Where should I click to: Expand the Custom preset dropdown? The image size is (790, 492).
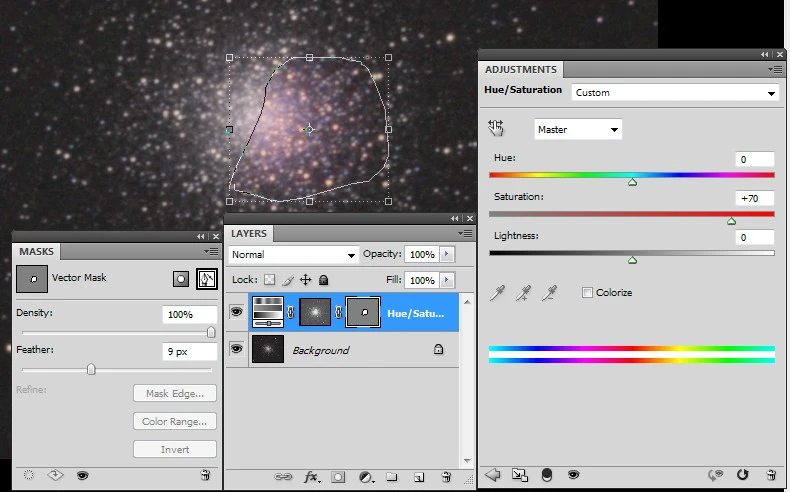[674, 93]
